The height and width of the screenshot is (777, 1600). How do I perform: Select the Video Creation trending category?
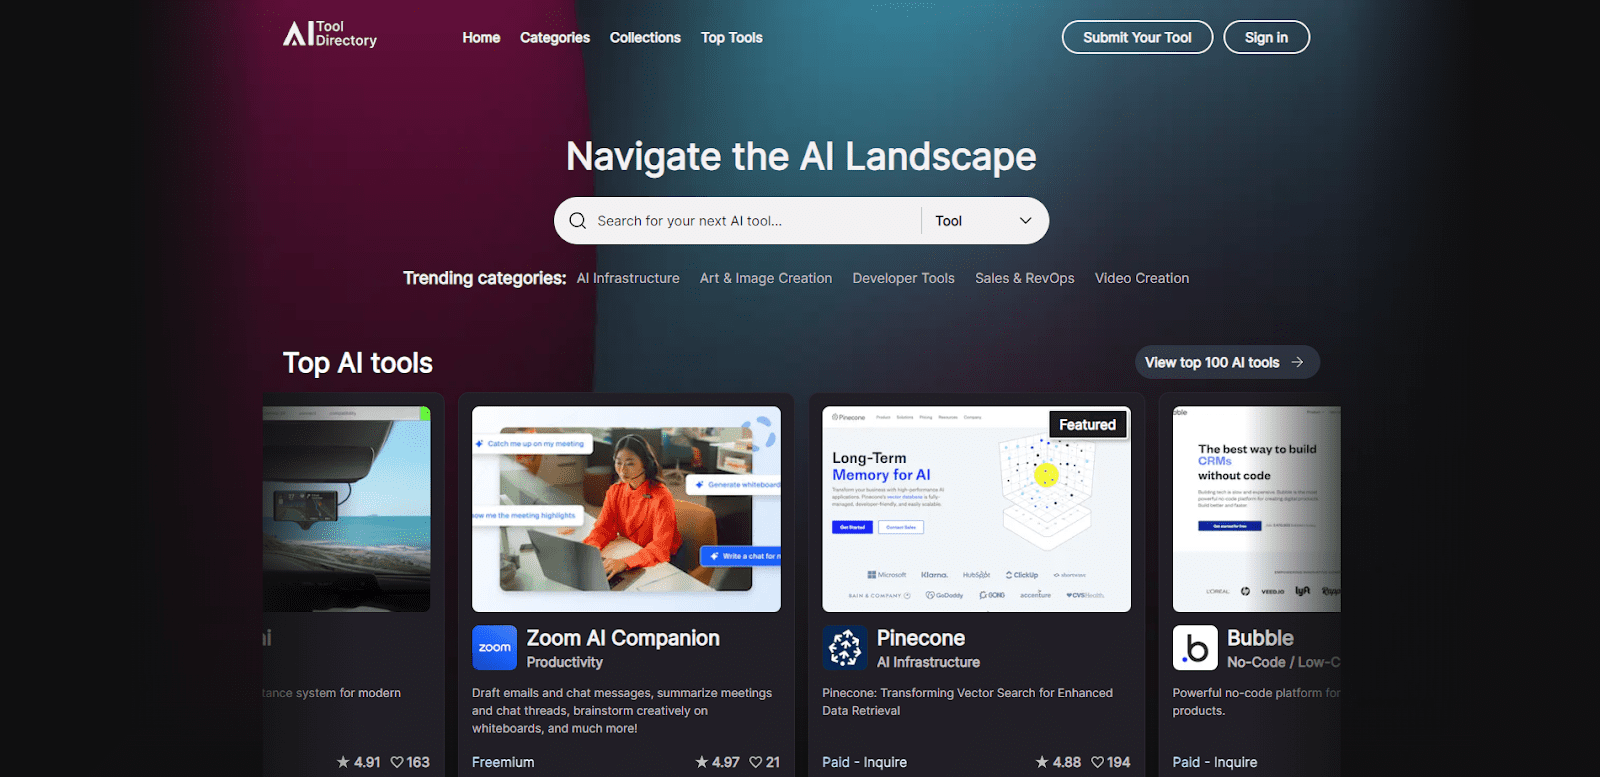(x=1142, y=278)
